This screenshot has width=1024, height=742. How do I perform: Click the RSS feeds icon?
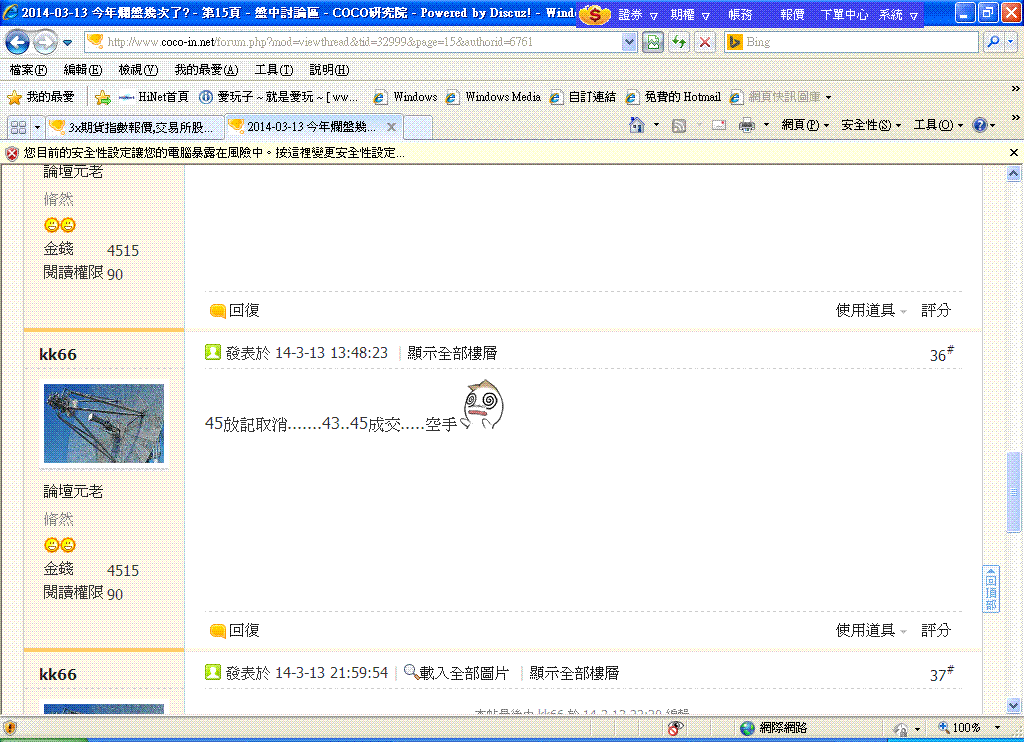click(679, 125)
